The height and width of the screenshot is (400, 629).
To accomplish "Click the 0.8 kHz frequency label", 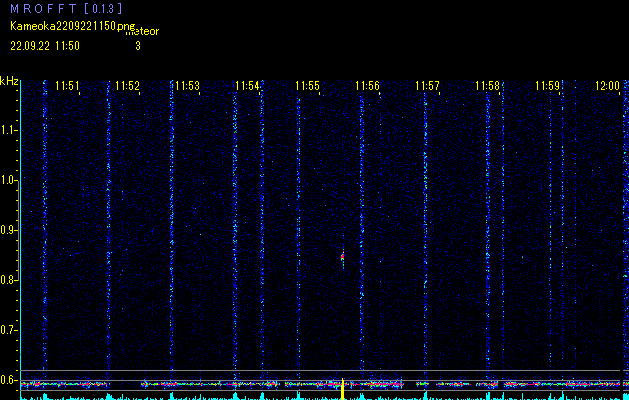I will 8,280.
